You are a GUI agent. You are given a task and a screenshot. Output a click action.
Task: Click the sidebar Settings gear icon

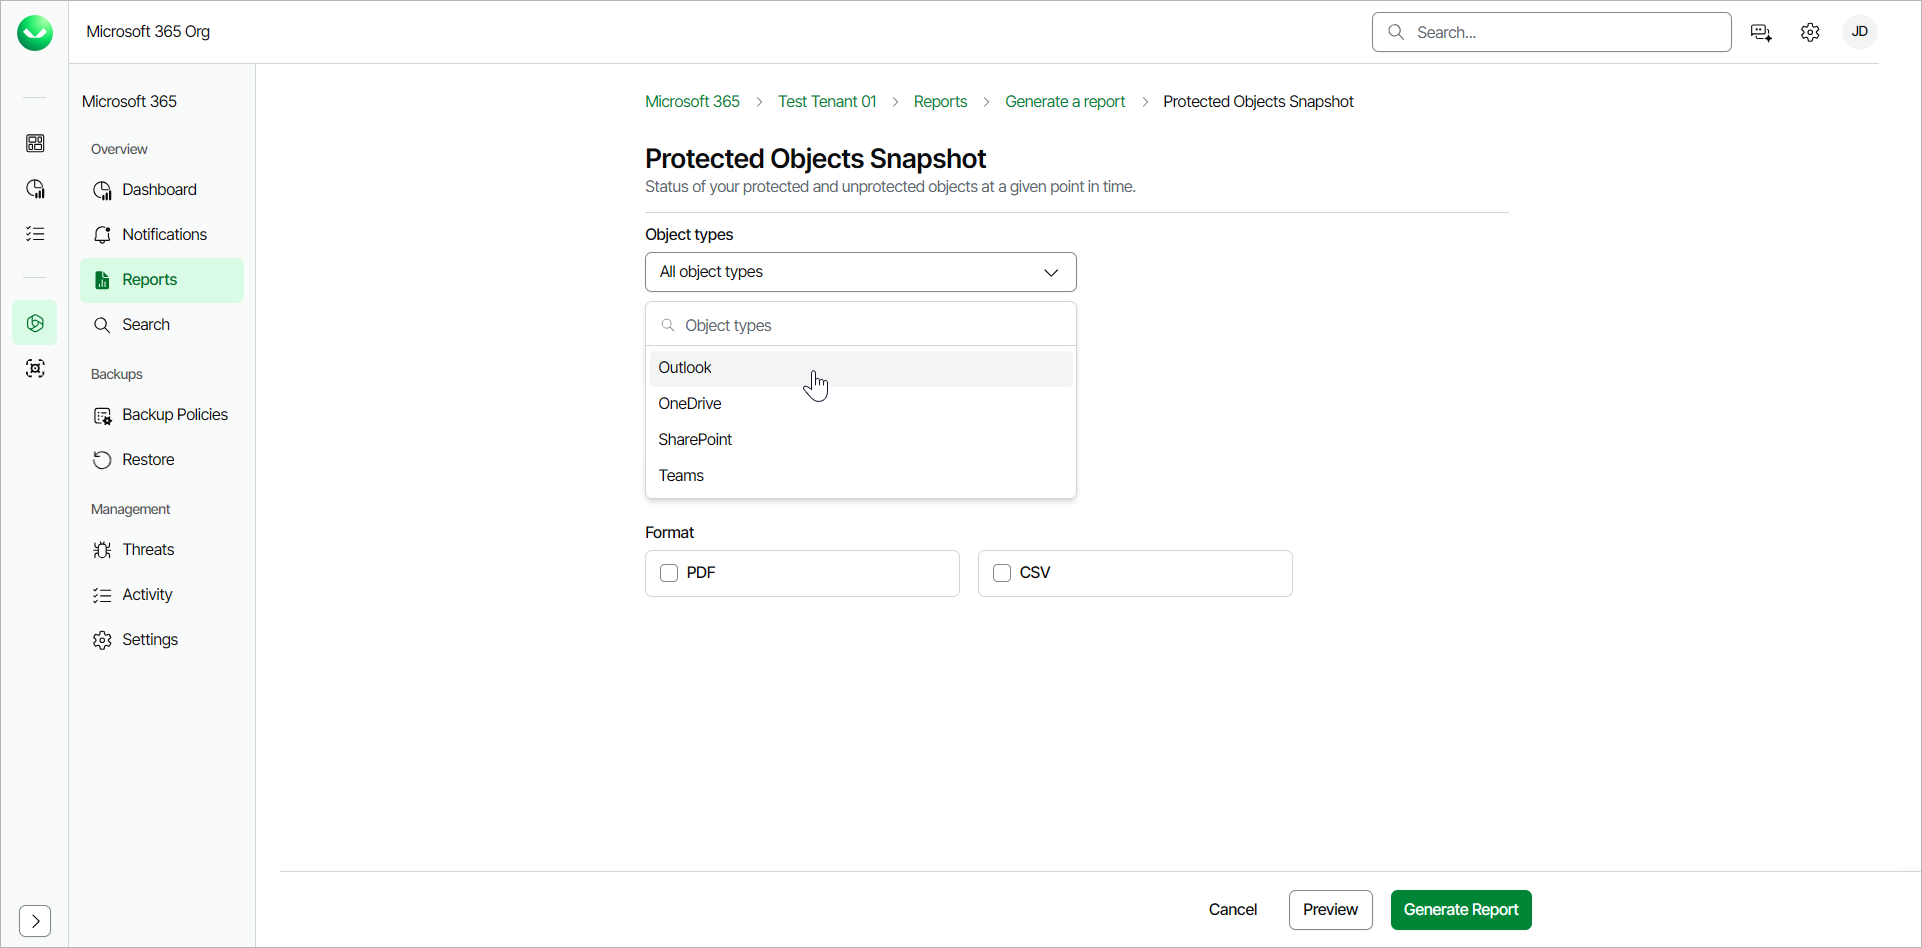(x=102, y=640)
